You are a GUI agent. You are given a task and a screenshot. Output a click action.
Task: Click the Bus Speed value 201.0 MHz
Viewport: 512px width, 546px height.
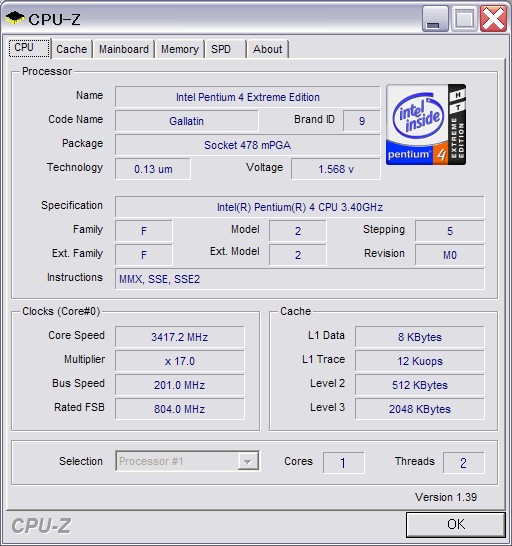tap(180, 385)
